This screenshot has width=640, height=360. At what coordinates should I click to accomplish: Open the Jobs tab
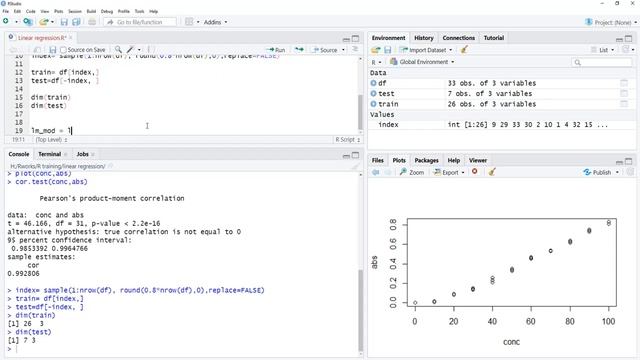[x=82, y=154]
